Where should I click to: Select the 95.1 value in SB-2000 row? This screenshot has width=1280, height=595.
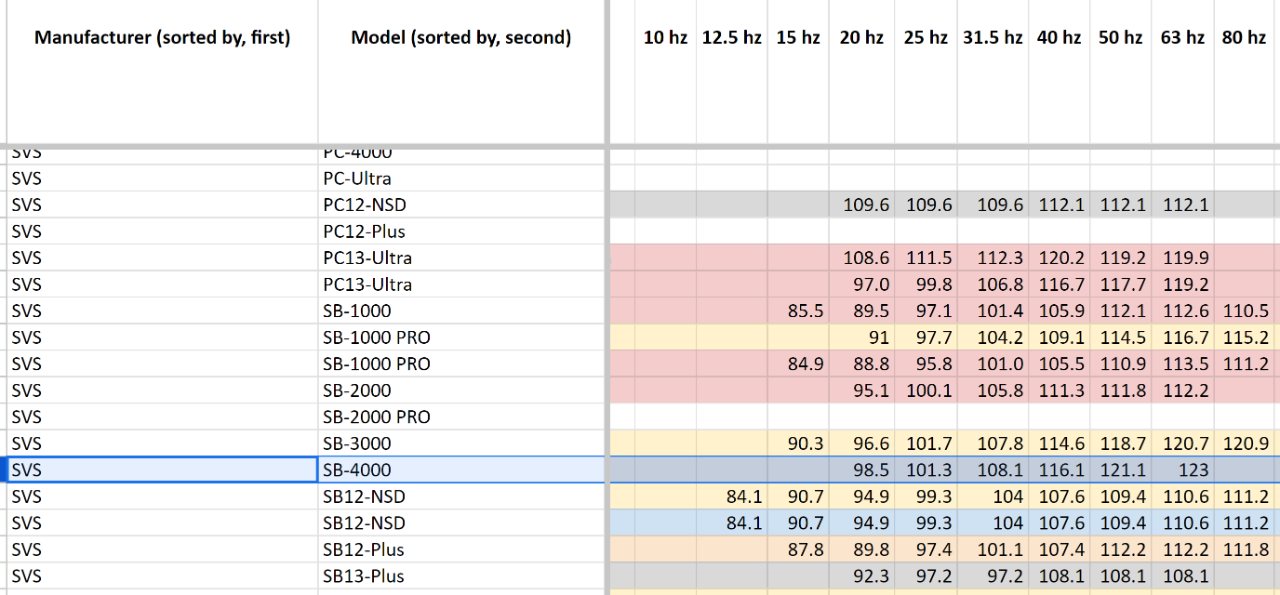point(861,390)
